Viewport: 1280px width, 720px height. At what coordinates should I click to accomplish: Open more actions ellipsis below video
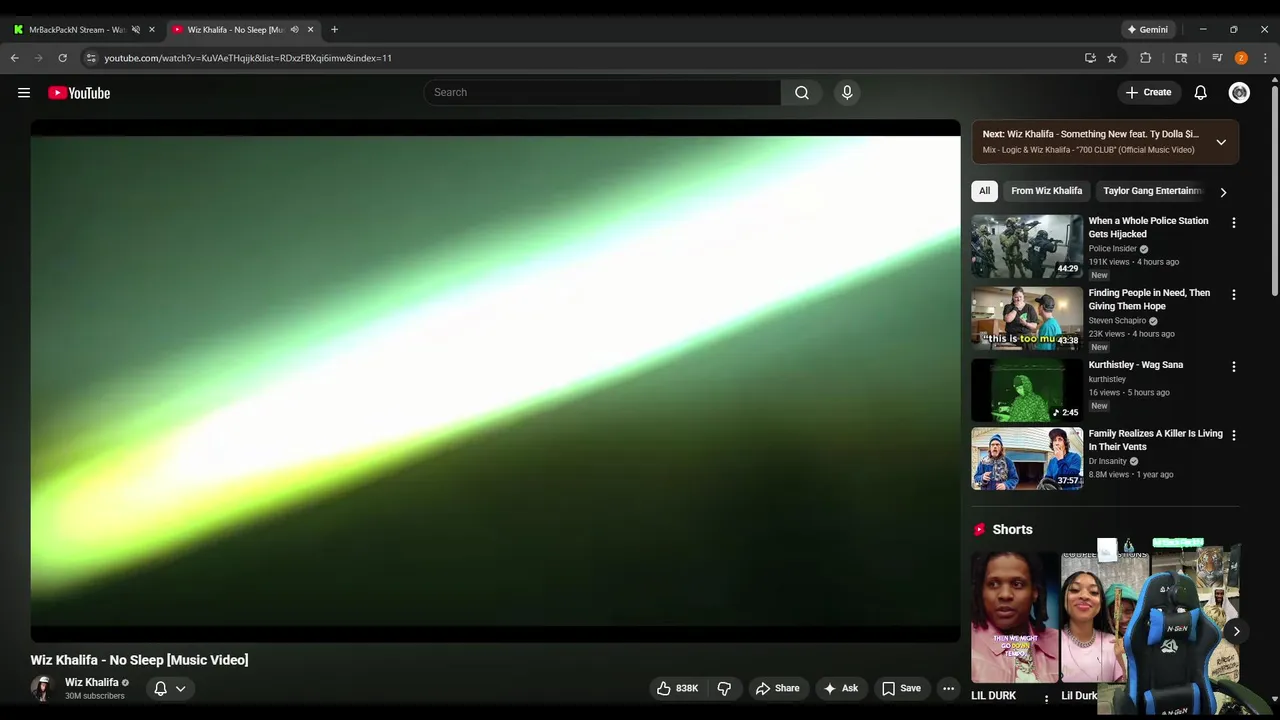coord(948,688)
